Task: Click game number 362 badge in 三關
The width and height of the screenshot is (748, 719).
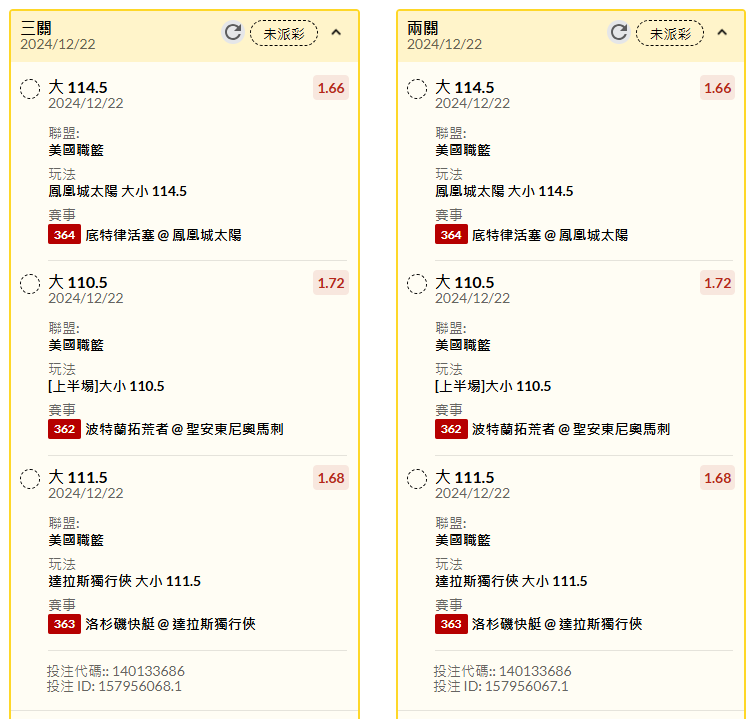Action: coord(64,429)
